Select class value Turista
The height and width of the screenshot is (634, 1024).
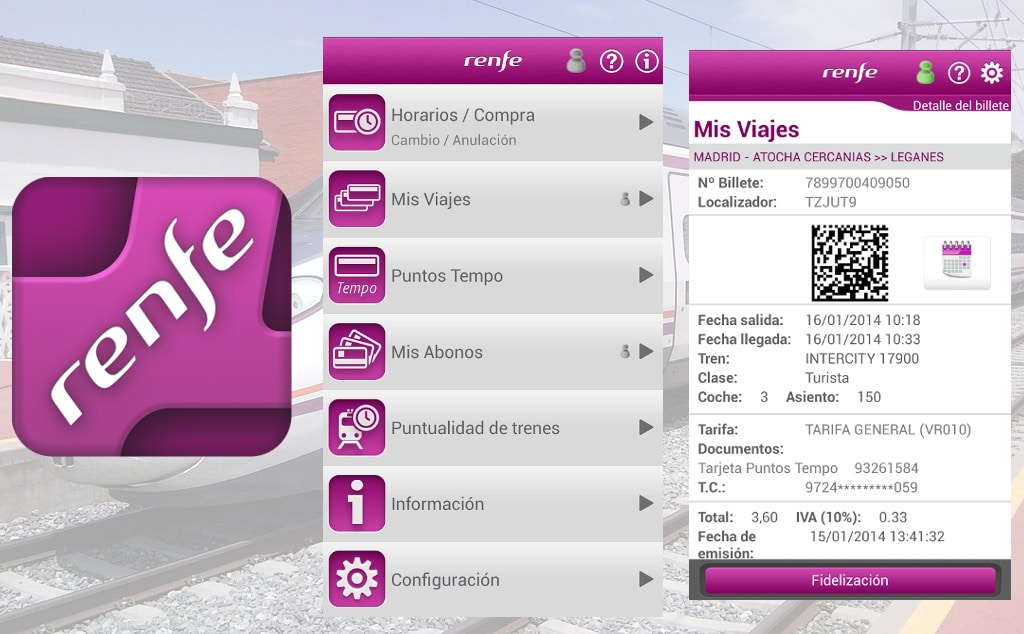tap(827, 378)
